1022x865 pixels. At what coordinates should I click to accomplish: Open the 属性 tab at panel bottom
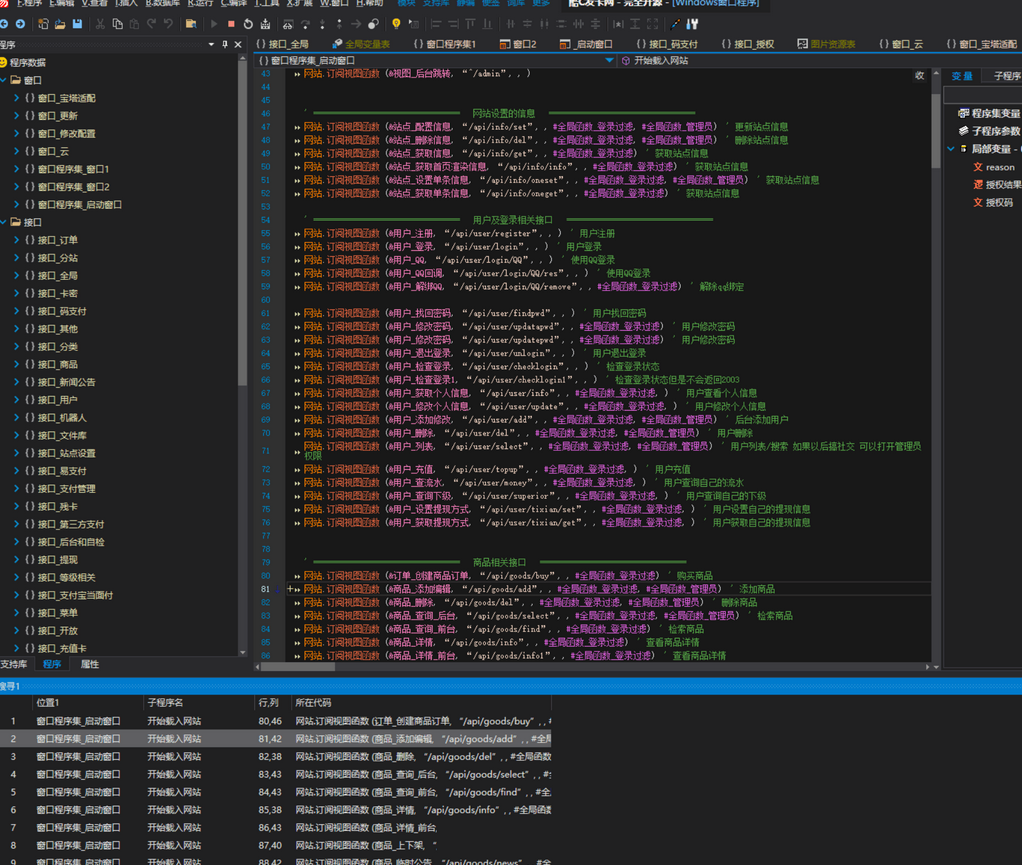click(x=89, y=664)
